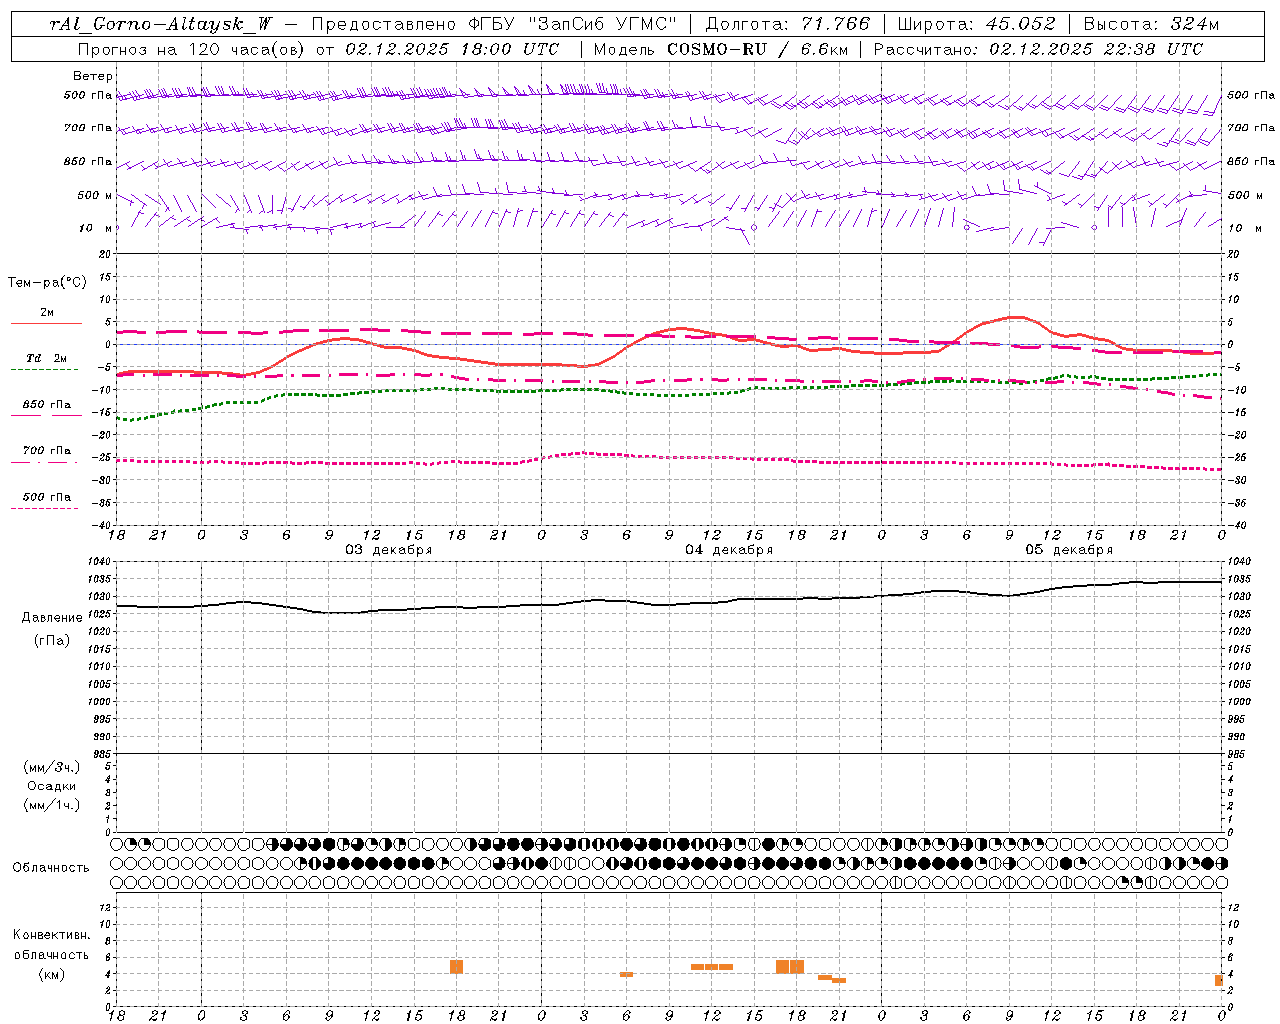
Task: Click the 500 гПа label in temperature legend
Action: [47, 497]
